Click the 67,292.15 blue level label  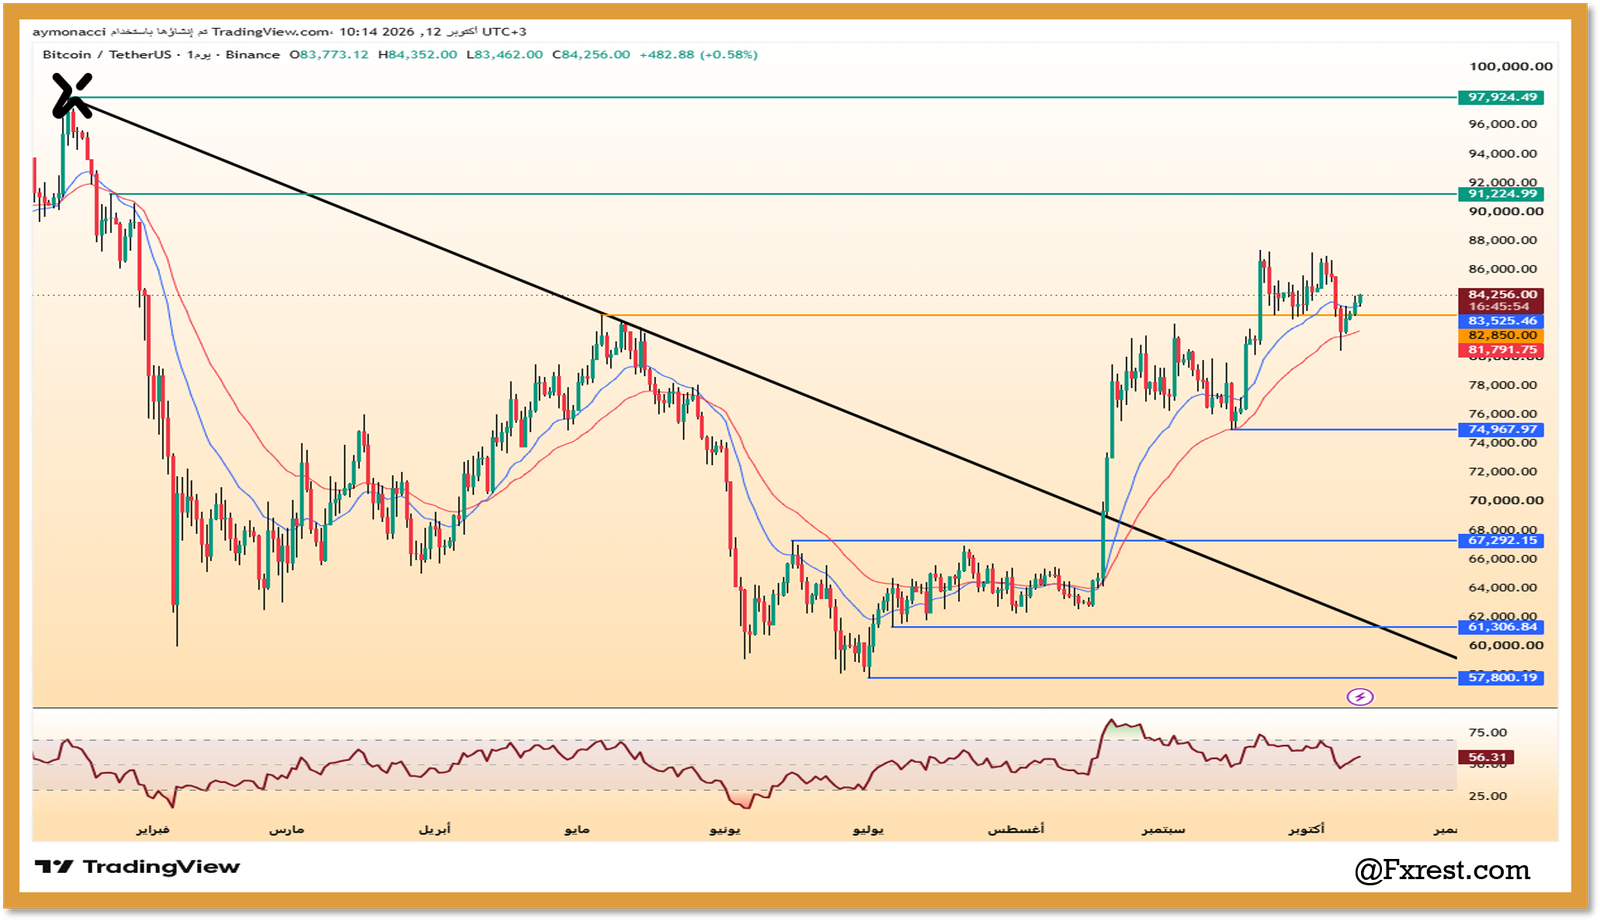(1502, 541)
